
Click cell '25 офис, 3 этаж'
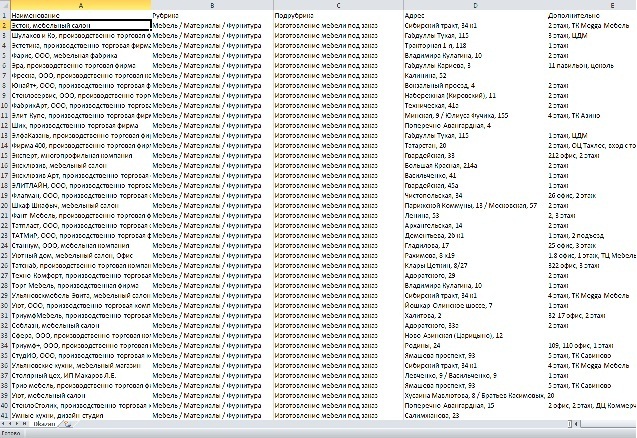[592, 245]
